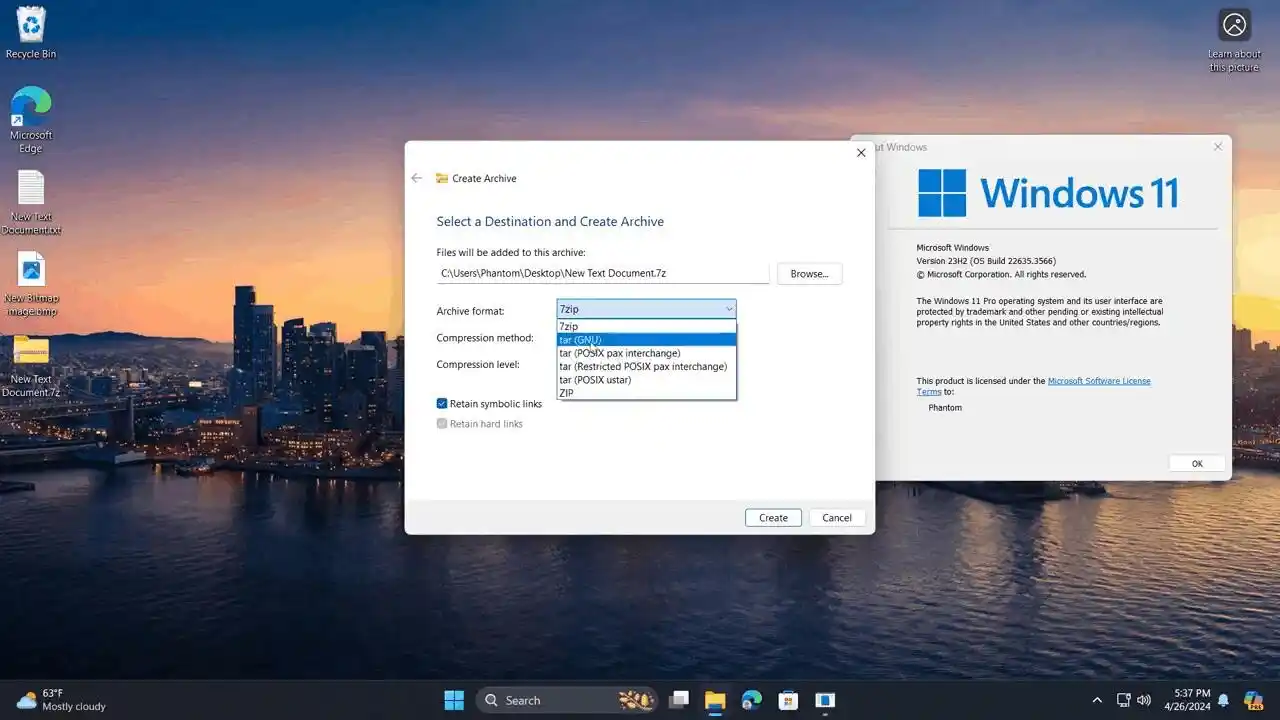The width and height of the screenshot is (1280, 720).
Task: Open the Windows Start menu
Action: pyautogui.click(x=454, y=700)
